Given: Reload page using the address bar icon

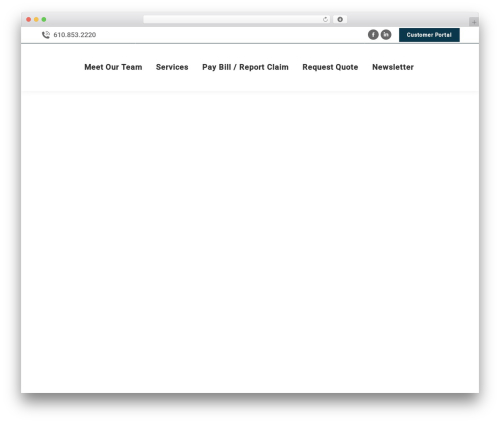Looking at the screenshot, I should pyautogui.click(x=325, y=20).
